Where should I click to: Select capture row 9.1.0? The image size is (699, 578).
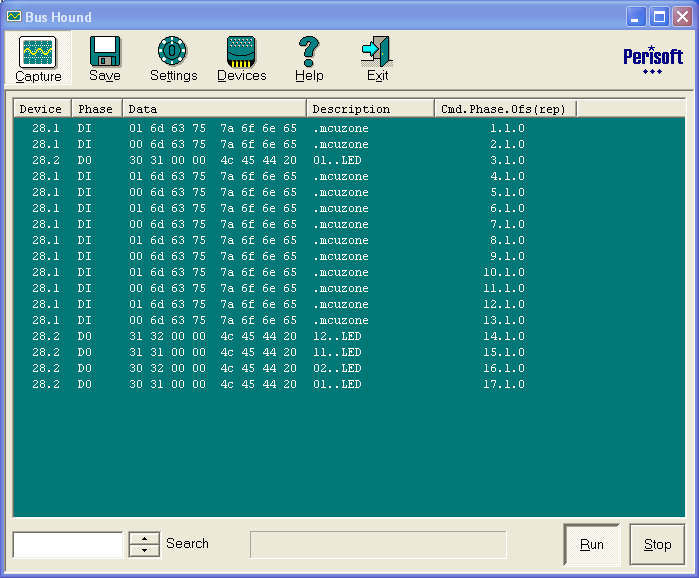click(349, 257)
